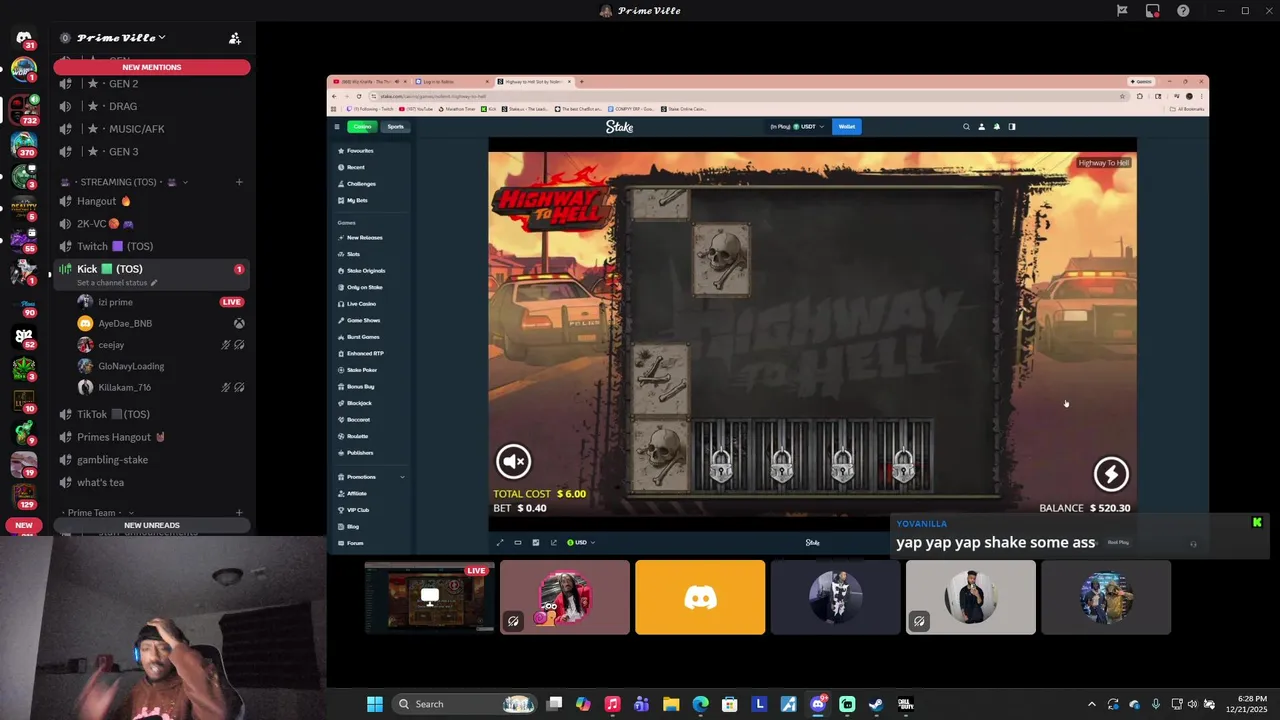The image size is (1280, 720).
Task: Expand Prime Ville server dropdown
Action: [161, 38]
